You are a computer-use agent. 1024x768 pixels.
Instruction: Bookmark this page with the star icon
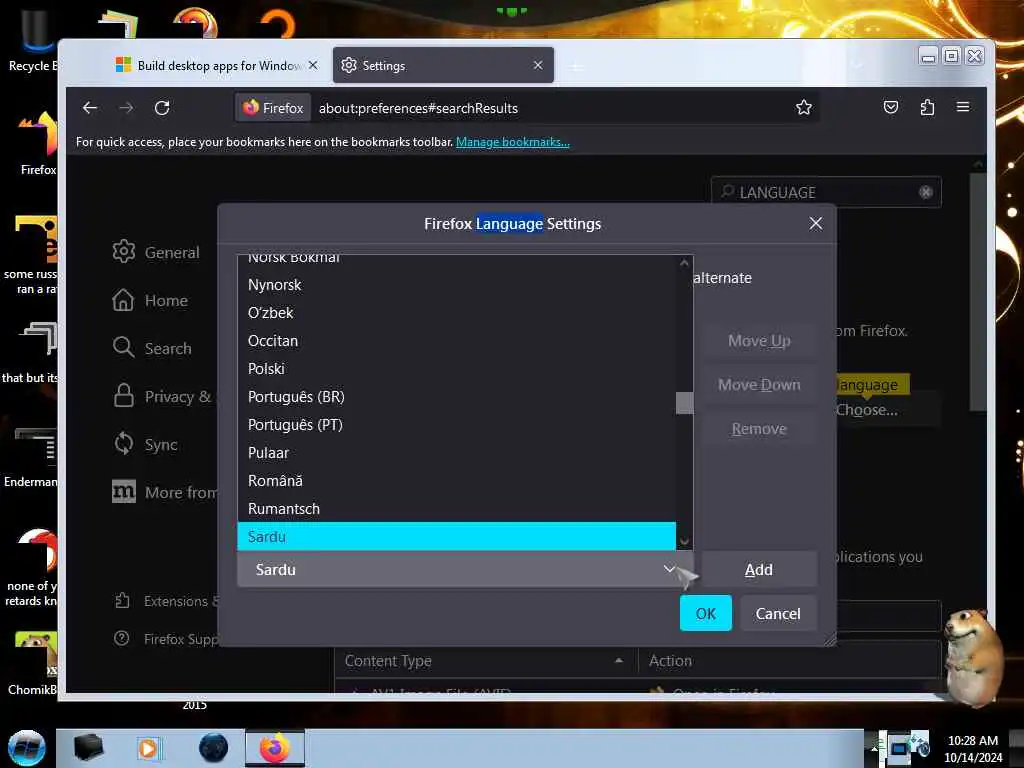click(x=804, y=108)
